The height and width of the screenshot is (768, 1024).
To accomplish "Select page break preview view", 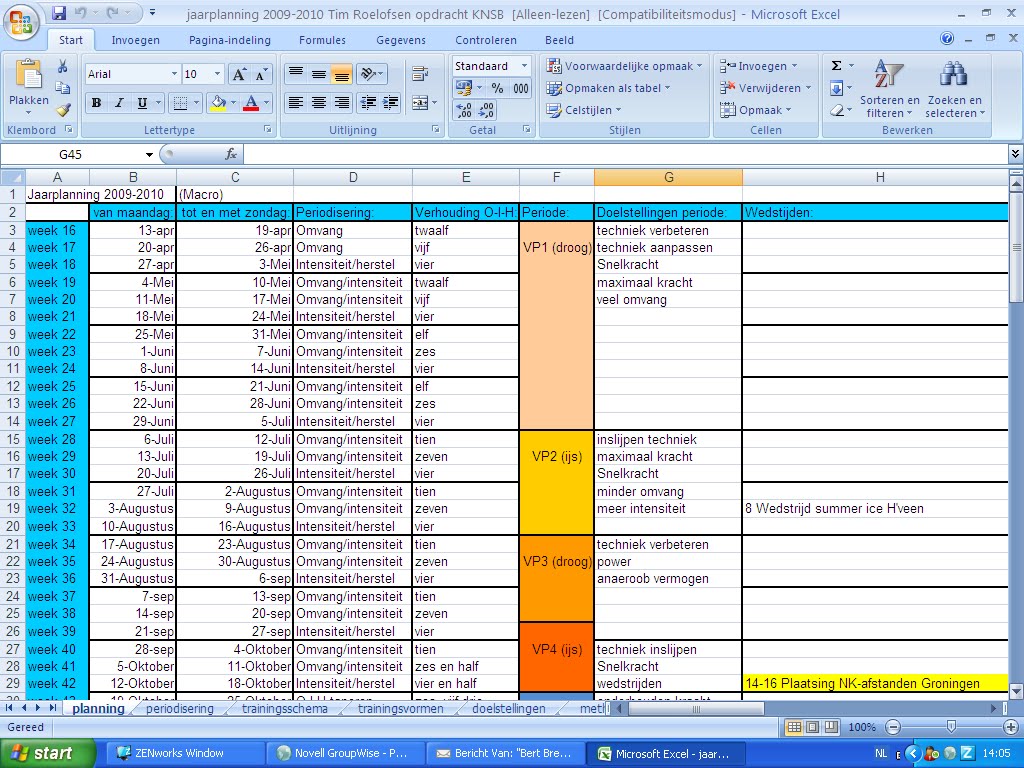I will 831,727.
